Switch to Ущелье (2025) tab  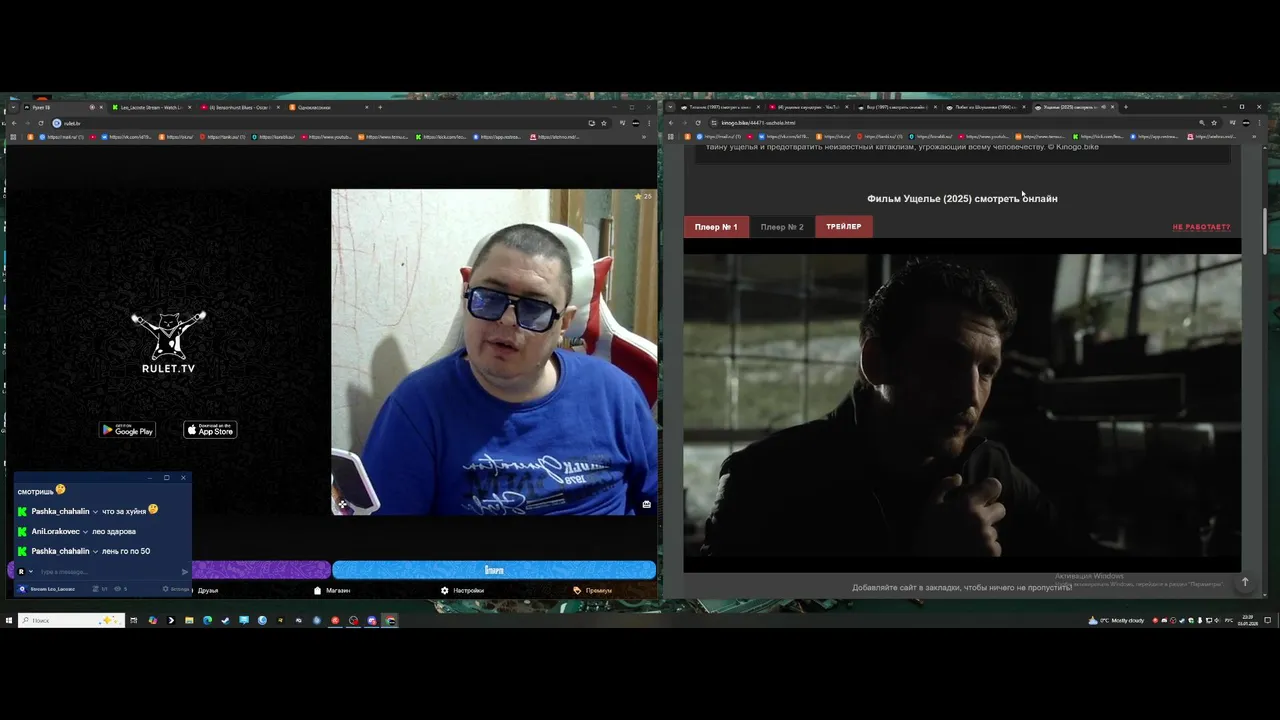pyautogui.click(x=1074, y=107)
